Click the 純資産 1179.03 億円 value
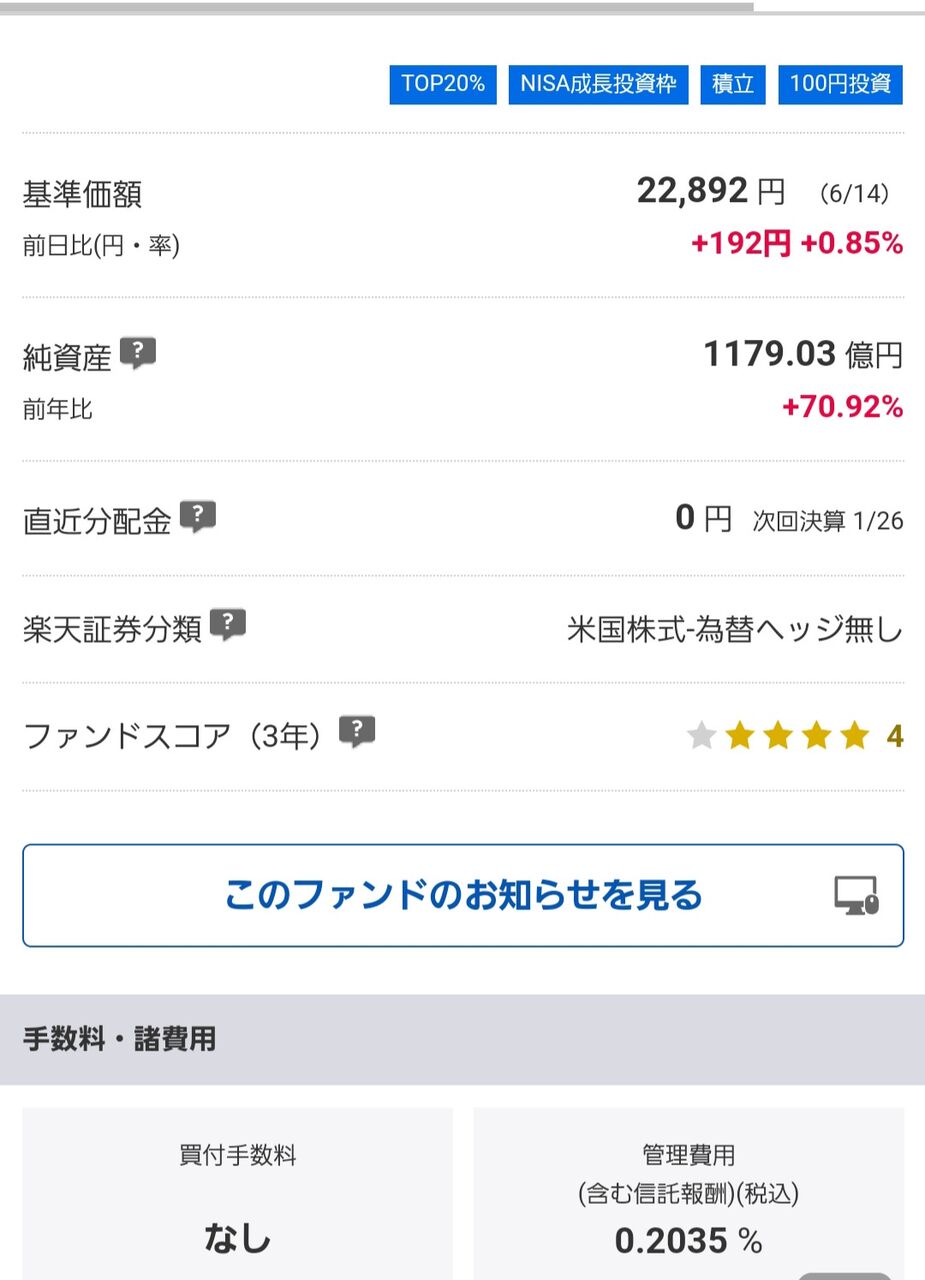This screenshot has height=1280, width=925. pyautogui.click(x=803, y=354)
